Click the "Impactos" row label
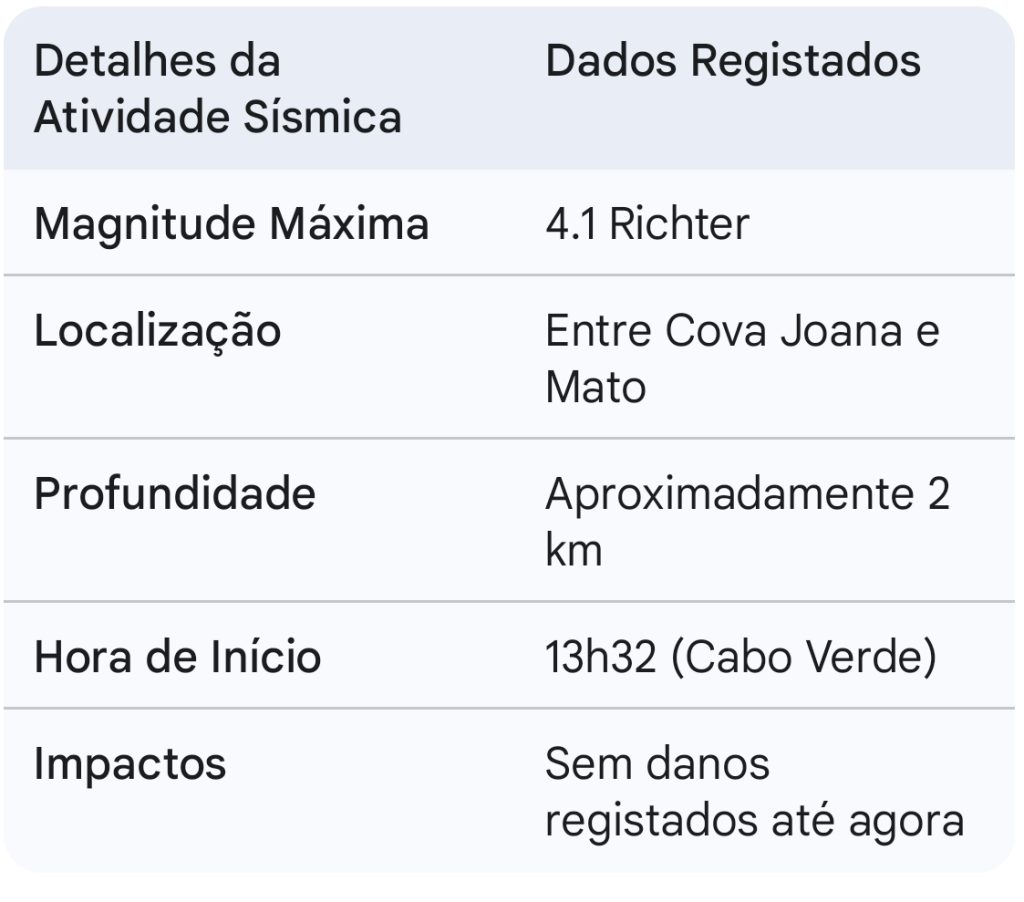The image size is (1024, 902). tap(130, 765)
